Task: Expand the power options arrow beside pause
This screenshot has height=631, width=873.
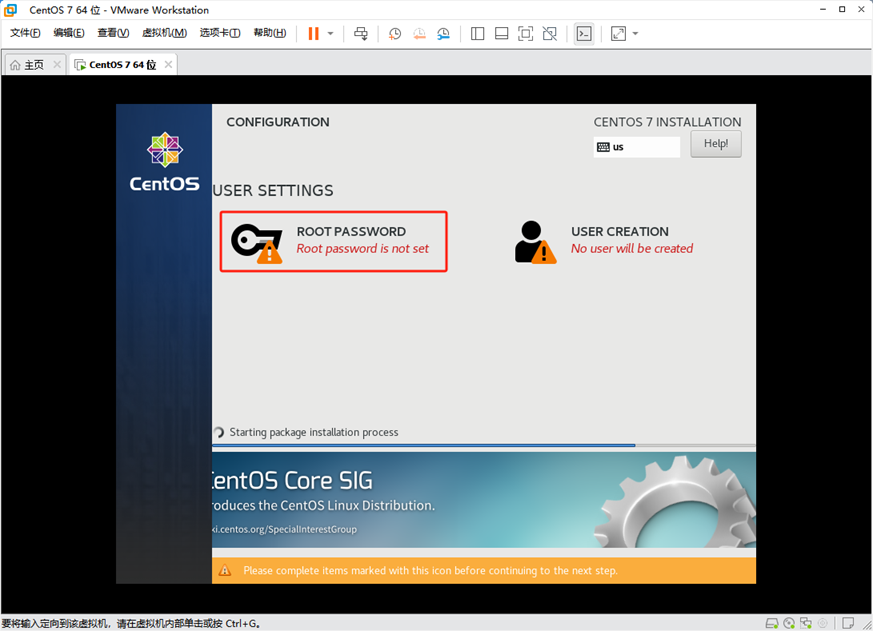Action: coord(331,33)
